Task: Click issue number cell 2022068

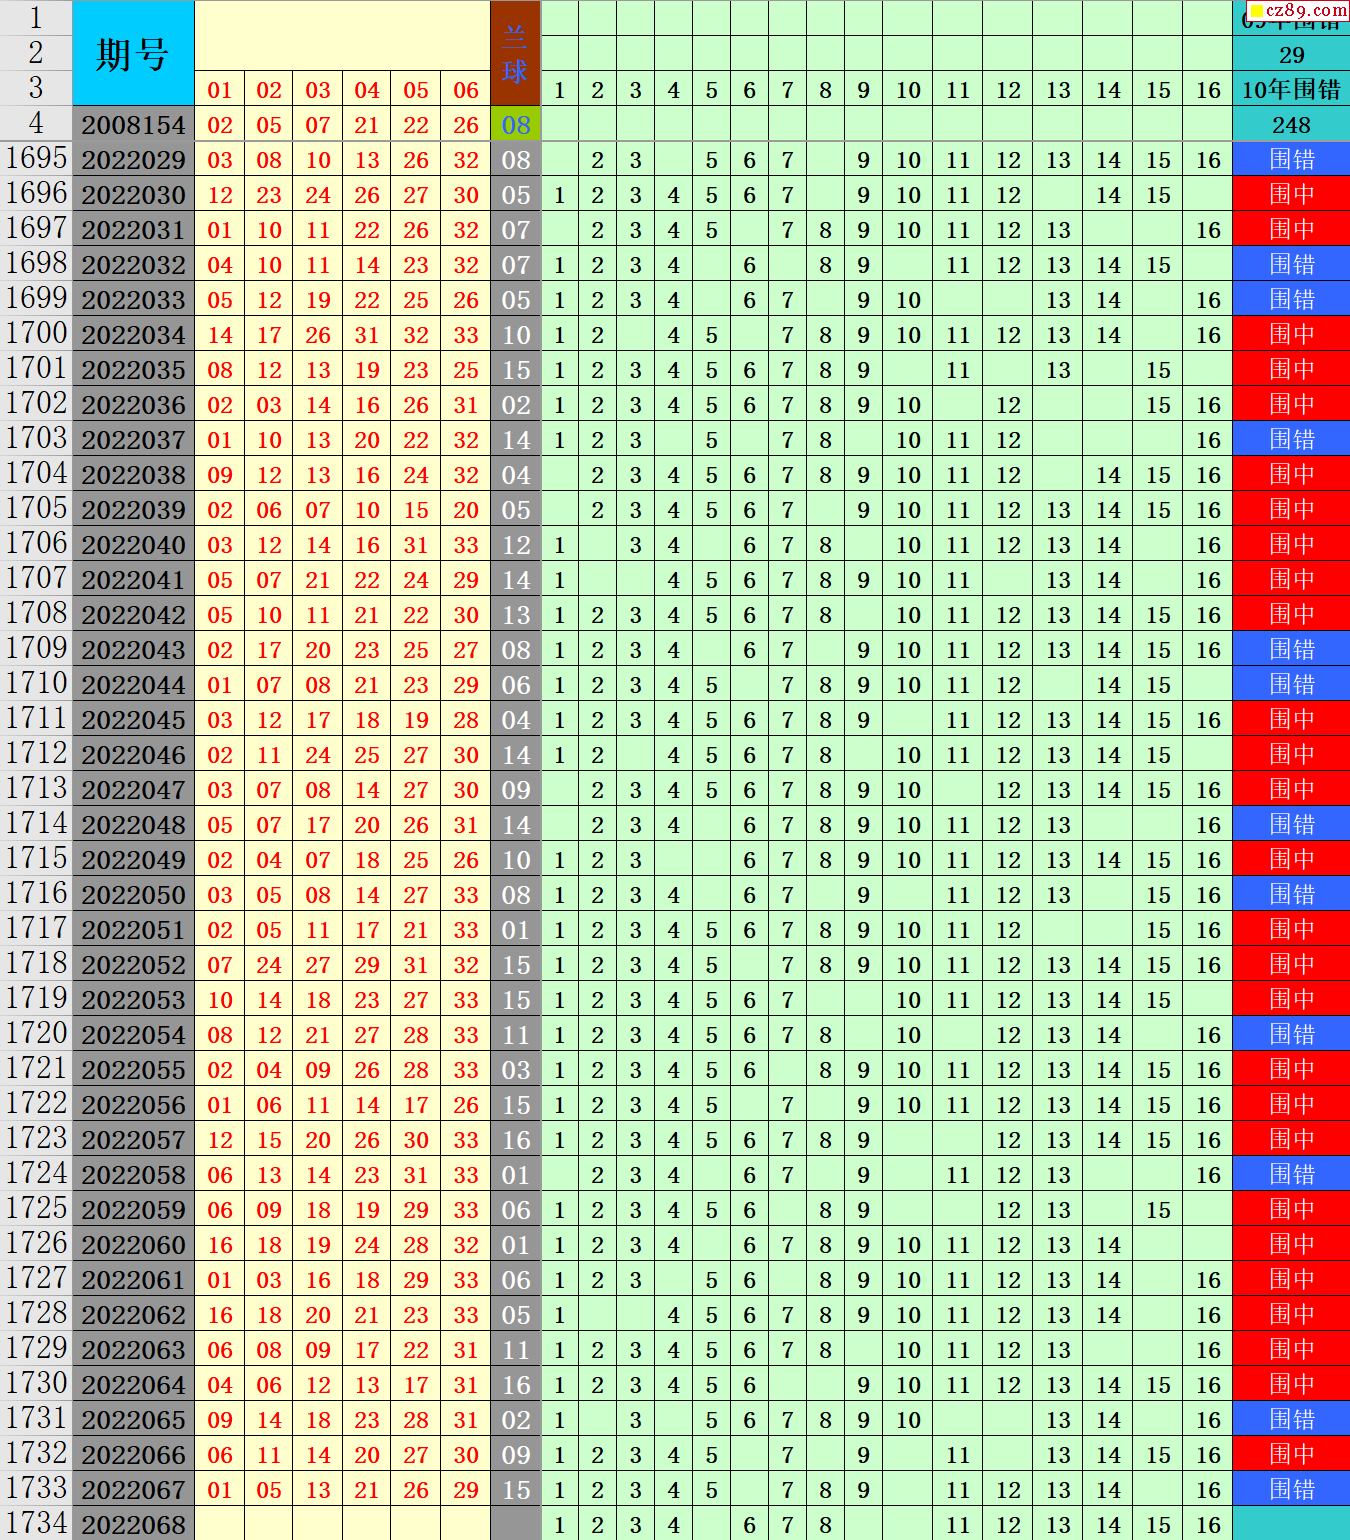Action: coord(133,1524)
